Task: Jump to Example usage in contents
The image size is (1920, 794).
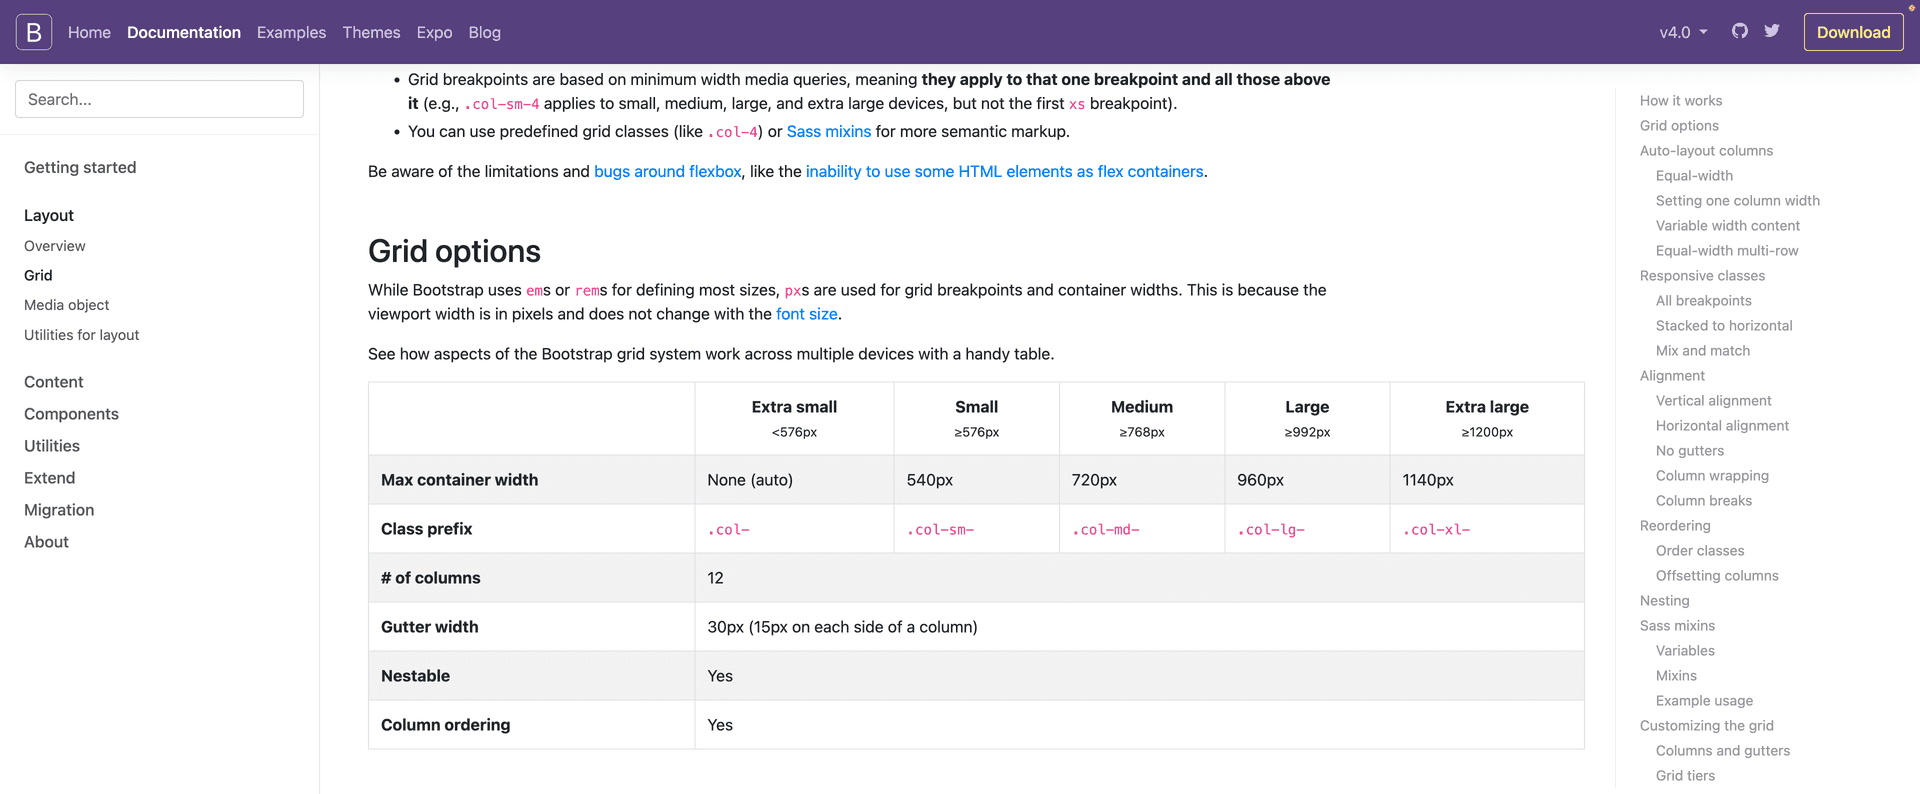Action: (1704, 701)
